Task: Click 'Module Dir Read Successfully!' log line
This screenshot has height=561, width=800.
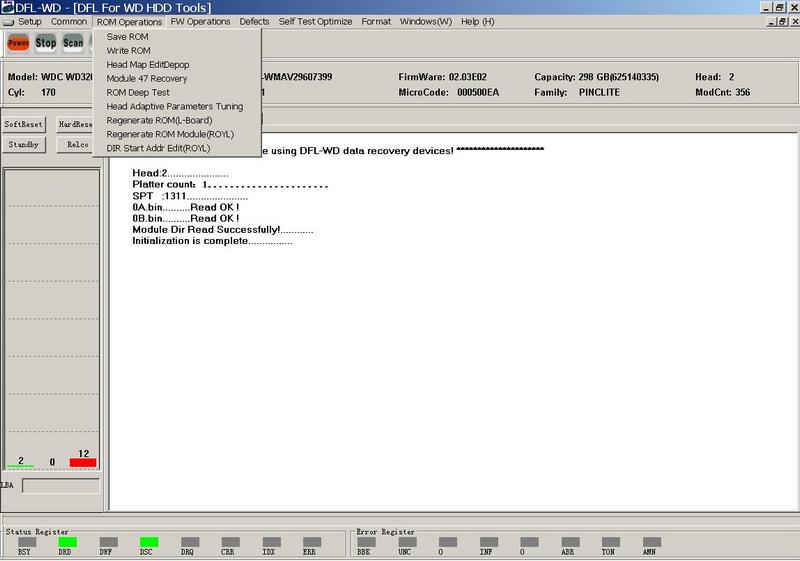Action: point(222,230)
